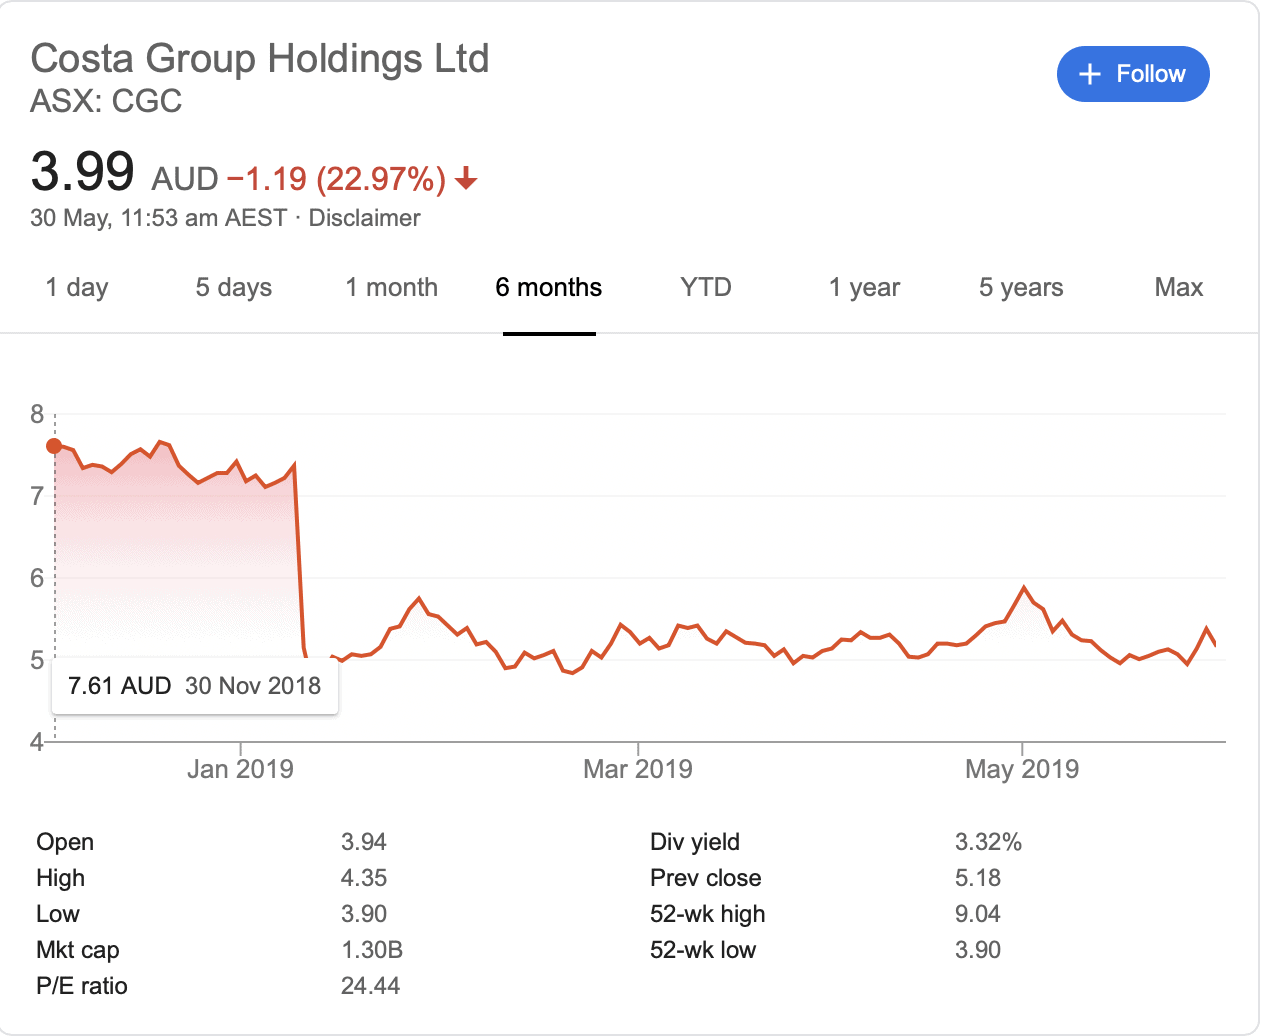Click the Costa Group Holdings Ltd title
This screenshot has height=1036, width=1262.
pos(260,59)
